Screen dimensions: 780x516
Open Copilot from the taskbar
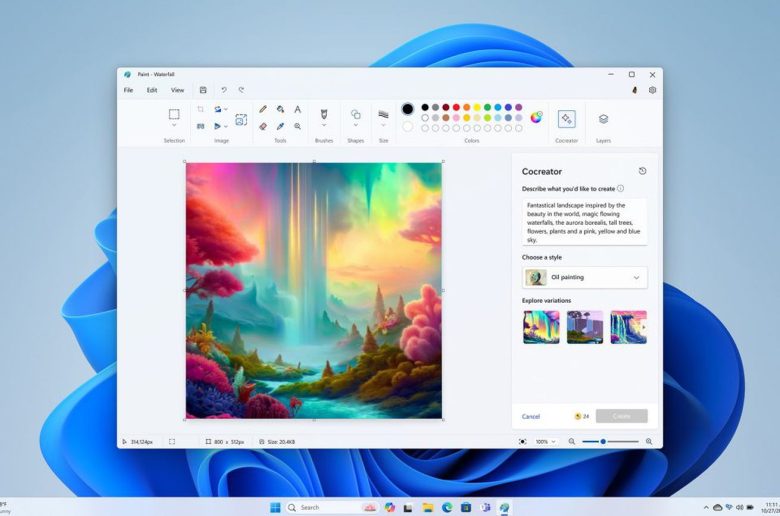pos(390,508)
